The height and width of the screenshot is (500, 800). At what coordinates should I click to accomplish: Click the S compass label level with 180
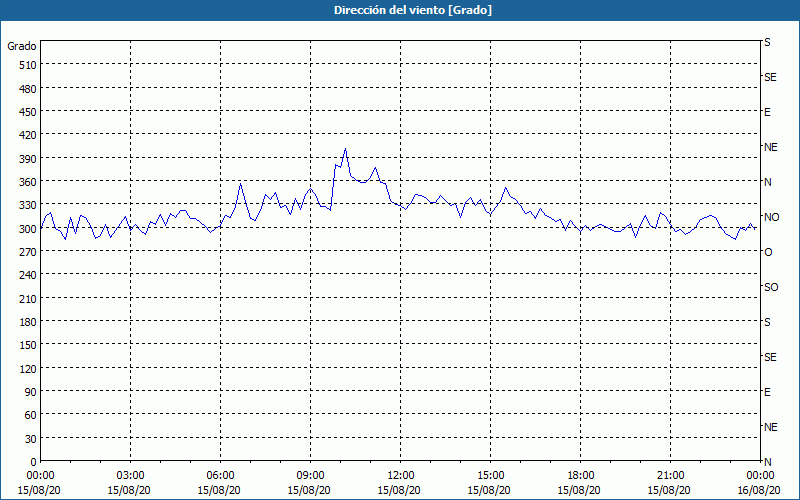pyautogui.click(x=767, y=322)
